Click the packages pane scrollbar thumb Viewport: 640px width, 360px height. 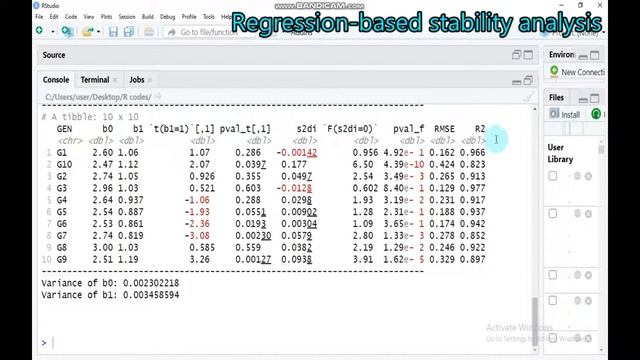point(601,149)
